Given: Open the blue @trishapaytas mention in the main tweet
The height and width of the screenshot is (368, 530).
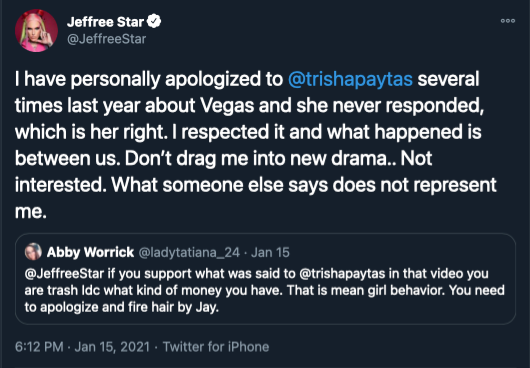Looking at the screenshot, I should coord(350,80).
